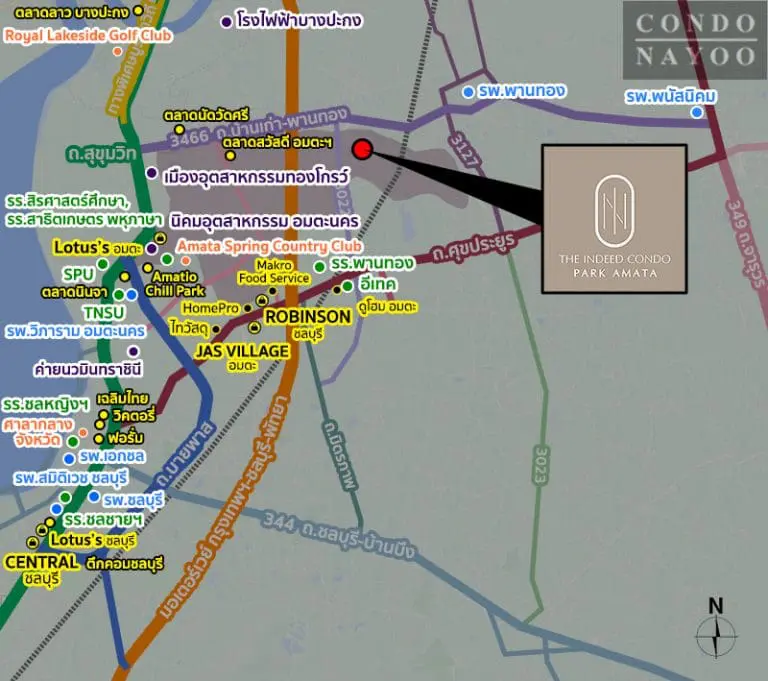Screen dimensions: 768x681
Task: Click the yellow dot under ตลาดสวัสดี อมตะฯ
Action: 230,156
